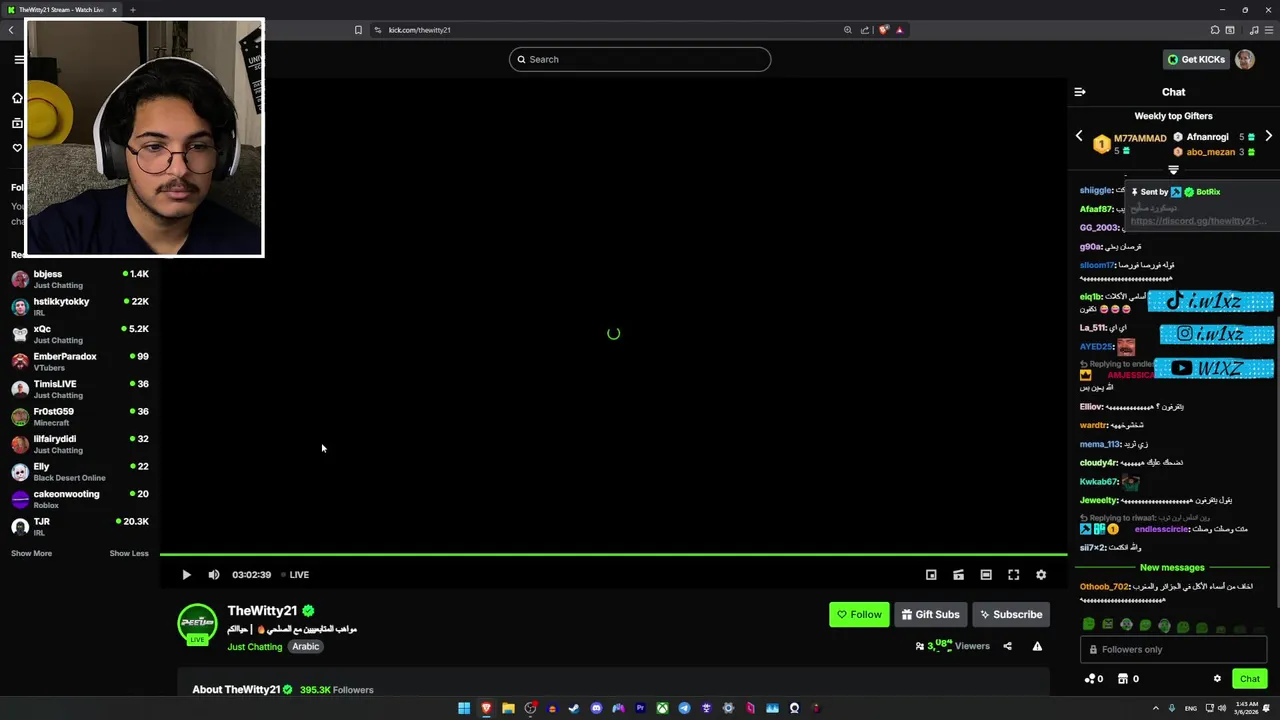The width and height of the screenshot is (1280, 720).
Task: Show hidden system tray icons
Action: click(x=1156, y=708)
